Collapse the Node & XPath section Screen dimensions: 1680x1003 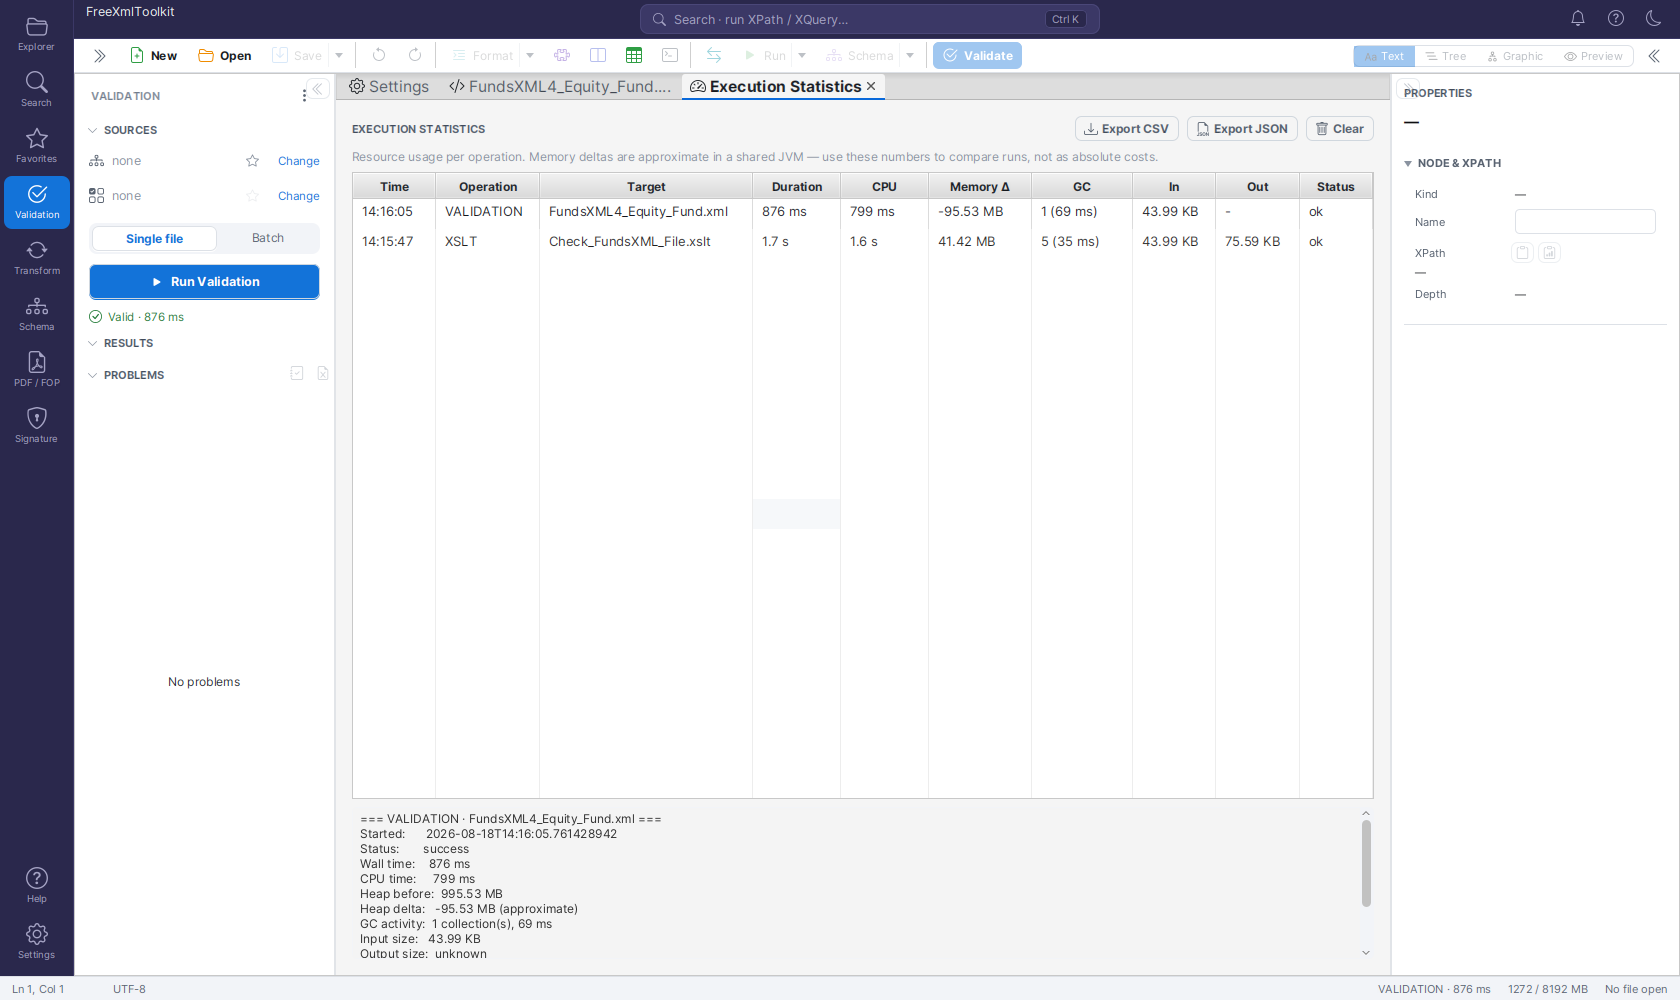pyautogui.click(x=1408, y=163)
